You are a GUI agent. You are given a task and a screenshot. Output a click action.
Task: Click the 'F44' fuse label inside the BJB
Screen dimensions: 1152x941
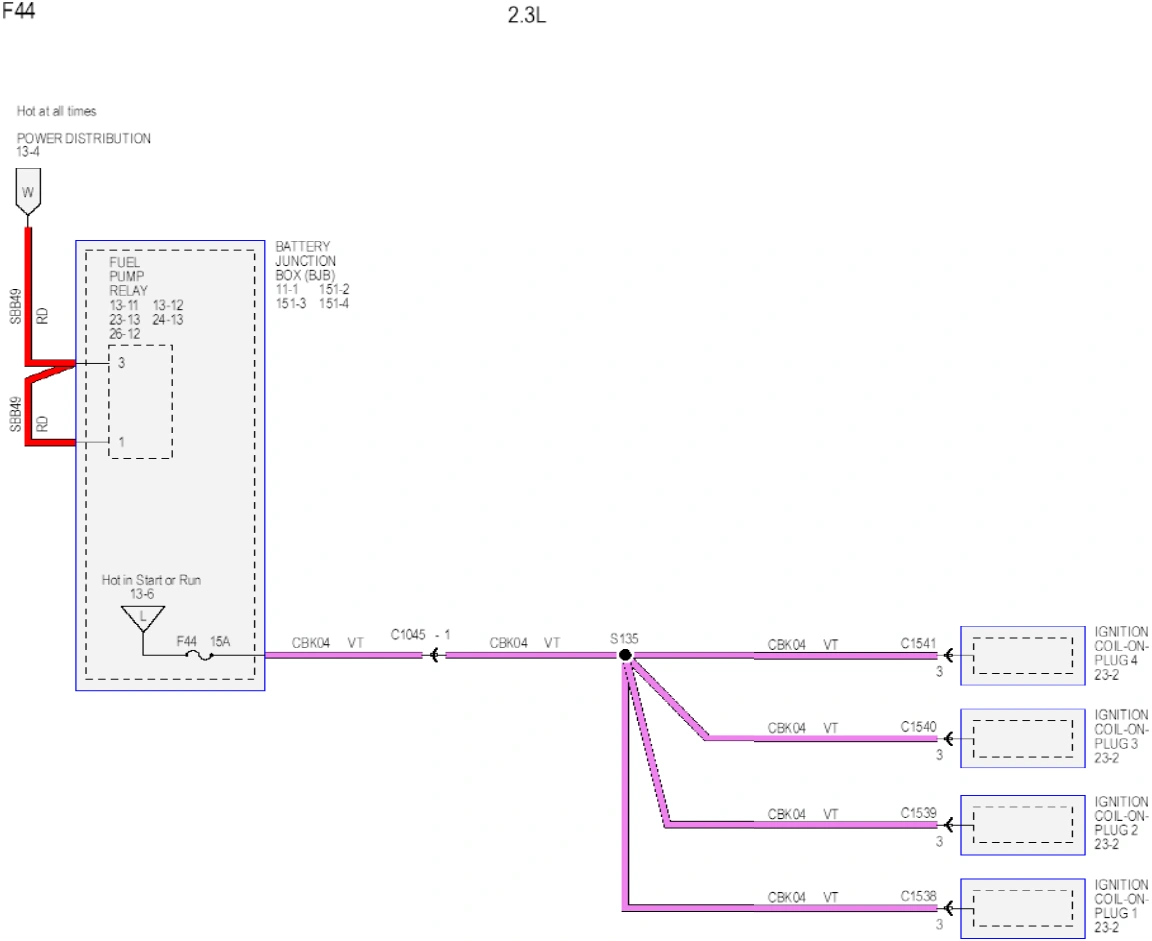[x=187, y=641]
